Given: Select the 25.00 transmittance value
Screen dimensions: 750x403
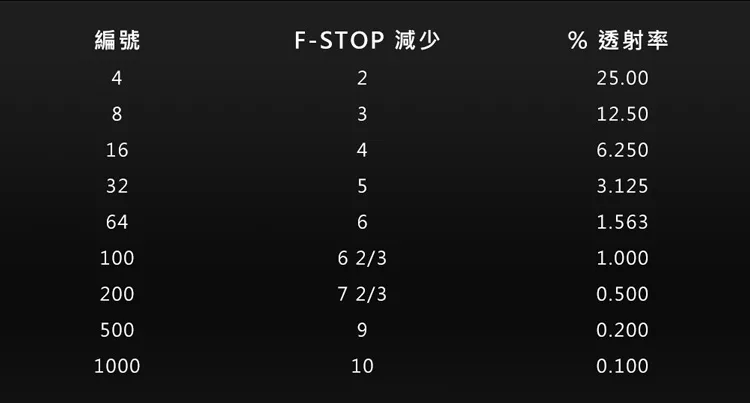Looking at the screenshot, I should point(622,78).
